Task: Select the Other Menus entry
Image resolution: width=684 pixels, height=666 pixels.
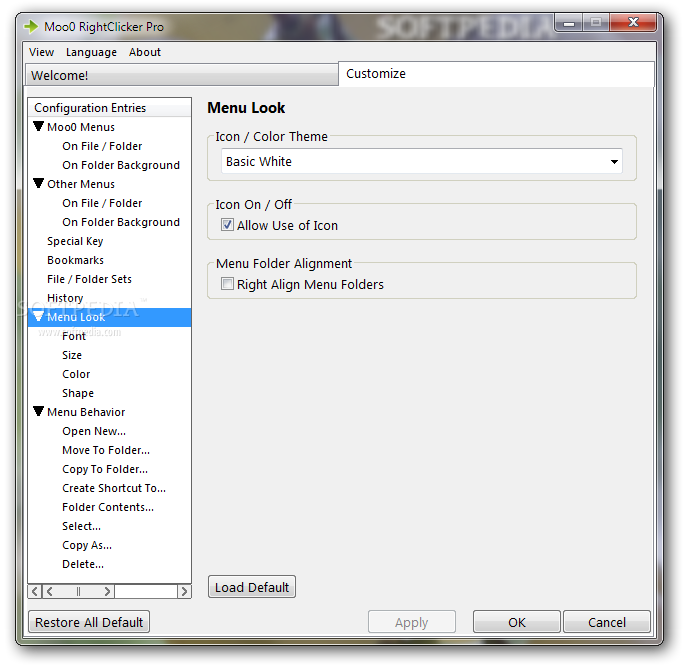Action: pyautogui.click(x=81, y=184)
